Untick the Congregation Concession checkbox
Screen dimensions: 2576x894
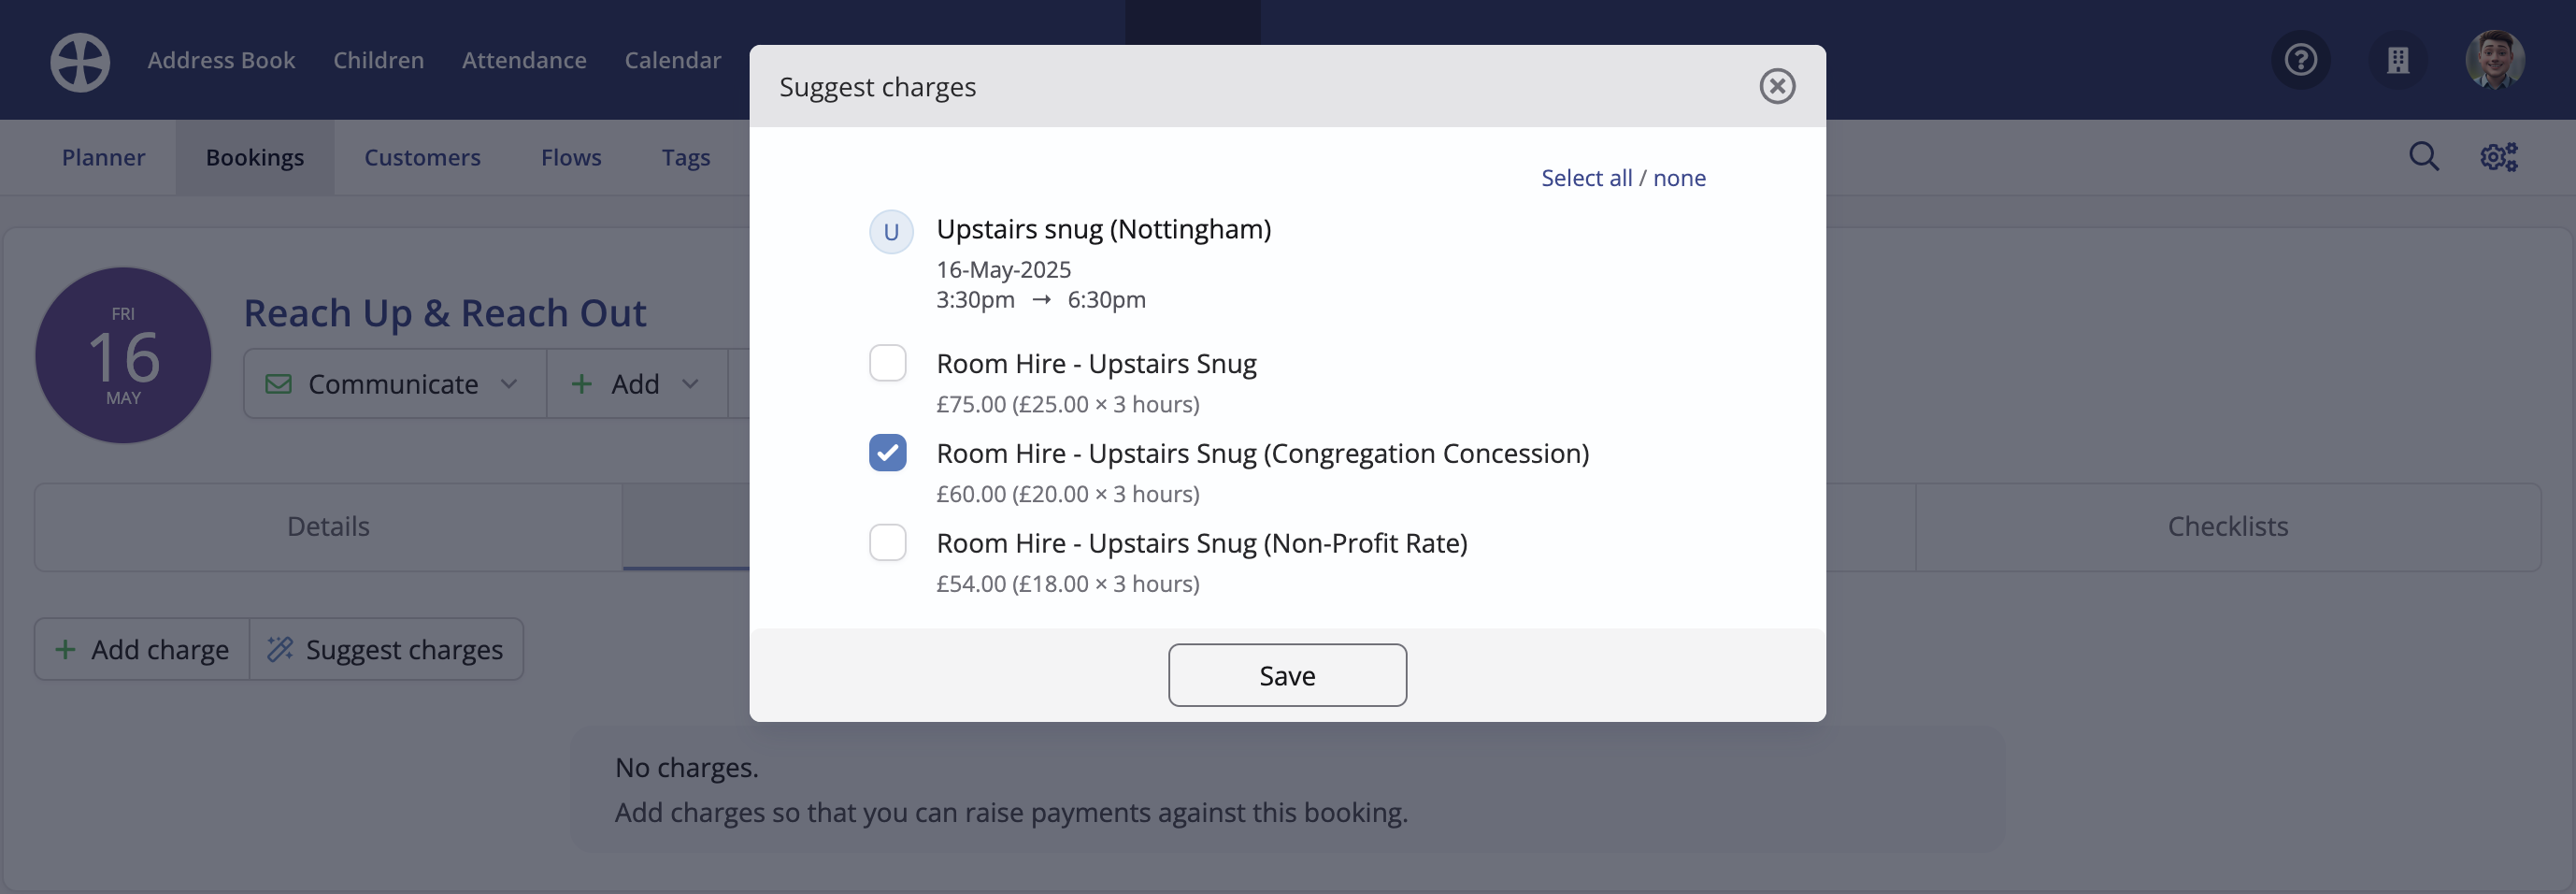[x=888, y=453]
